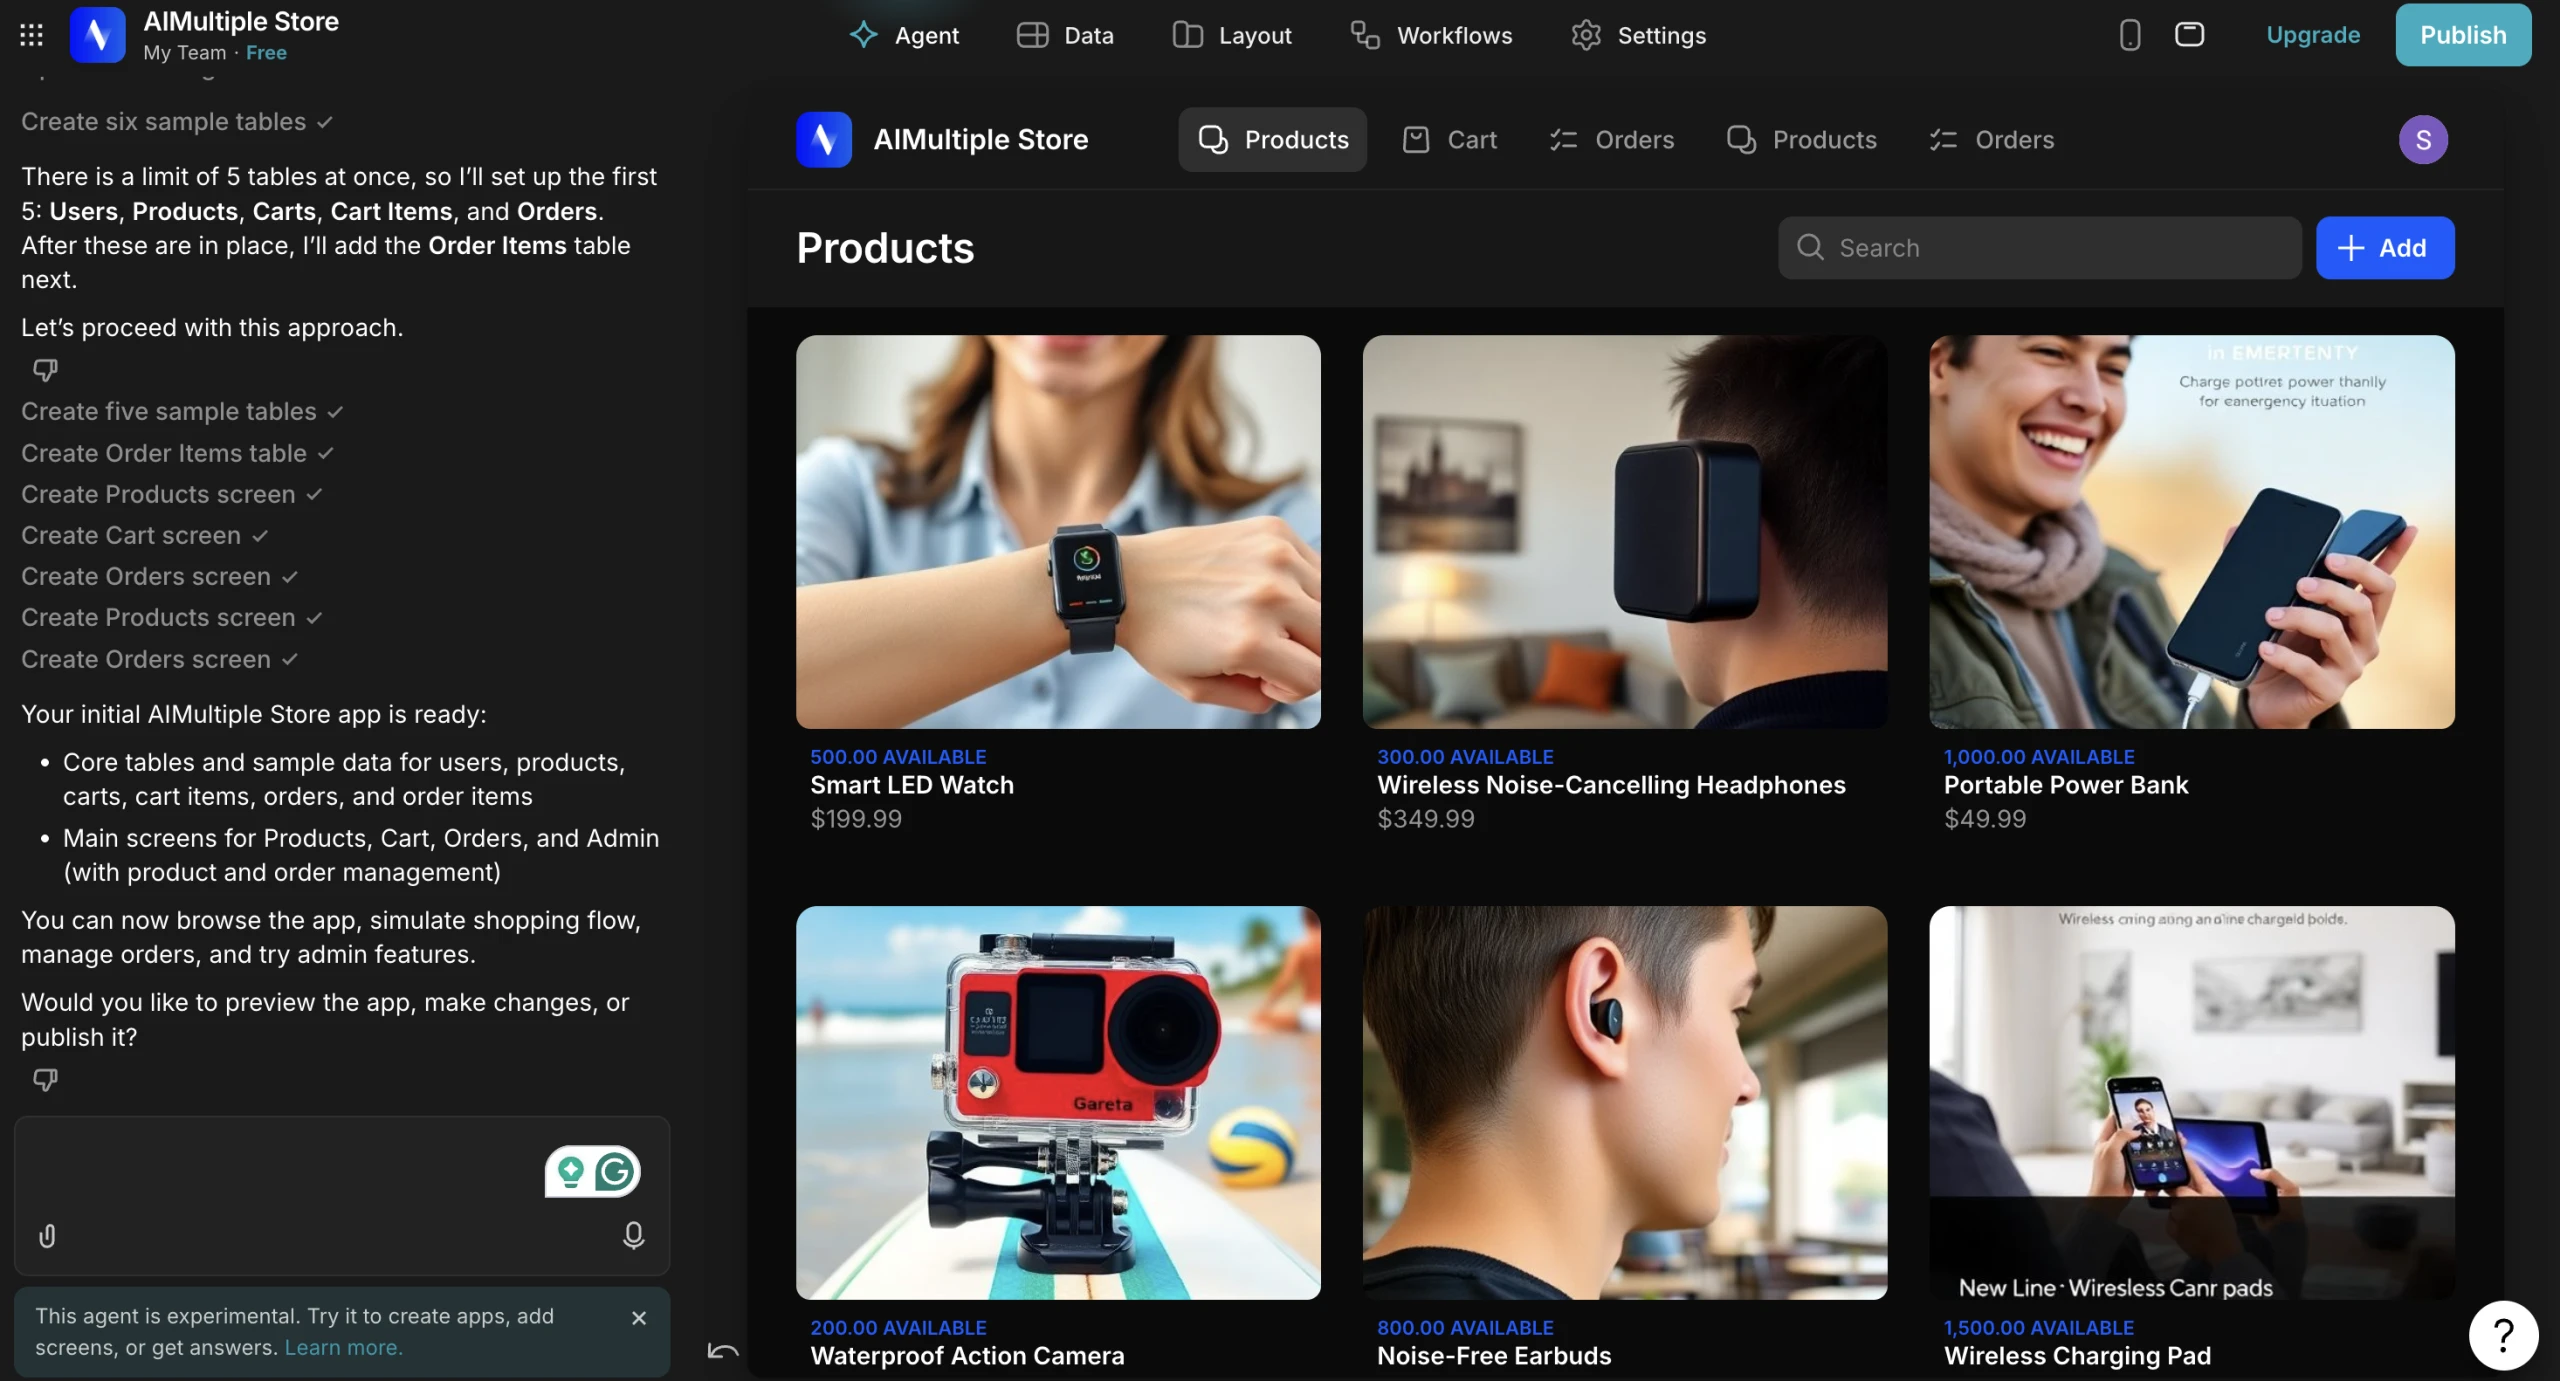Click the preview app logo beside AIMultiple Store
Image resolution: width=2560 pixels, height=1381 pixels.
pyautogui.click(x=824, y=139)
